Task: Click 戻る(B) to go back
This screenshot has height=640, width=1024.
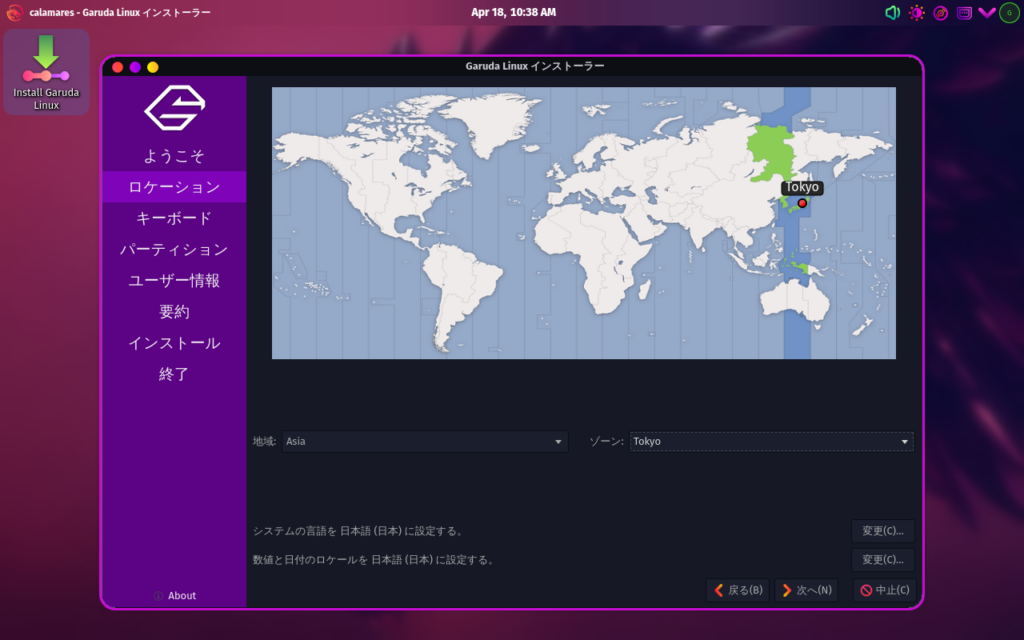Action: click(738, 590)
